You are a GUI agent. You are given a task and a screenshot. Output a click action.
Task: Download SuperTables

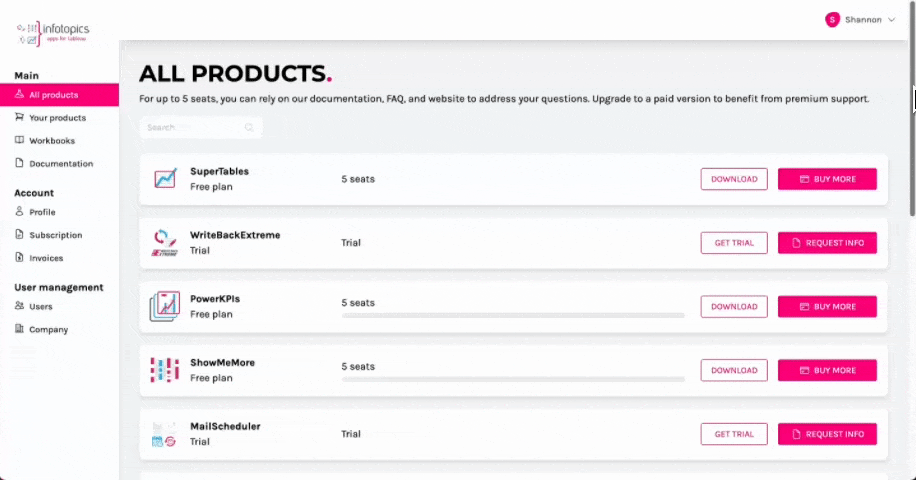pos(734,179)
